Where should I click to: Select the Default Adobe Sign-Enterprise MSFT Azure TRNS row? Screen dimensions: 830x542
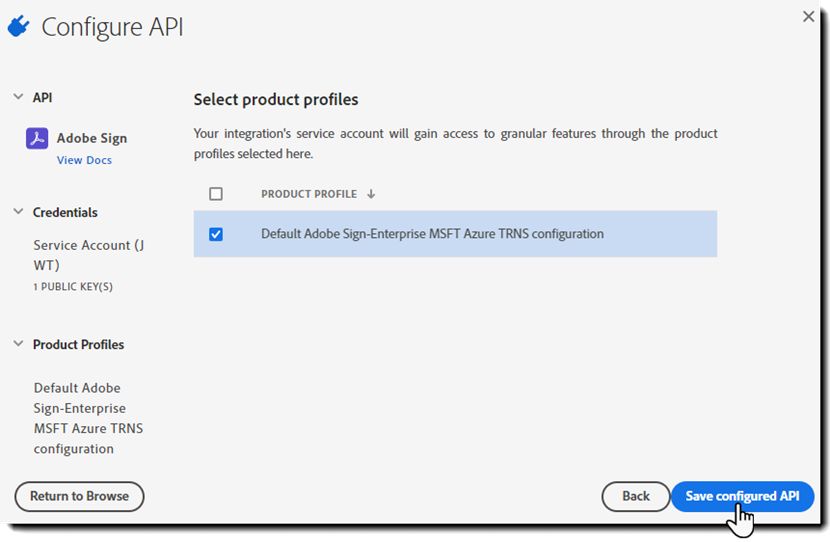[455, 234]
